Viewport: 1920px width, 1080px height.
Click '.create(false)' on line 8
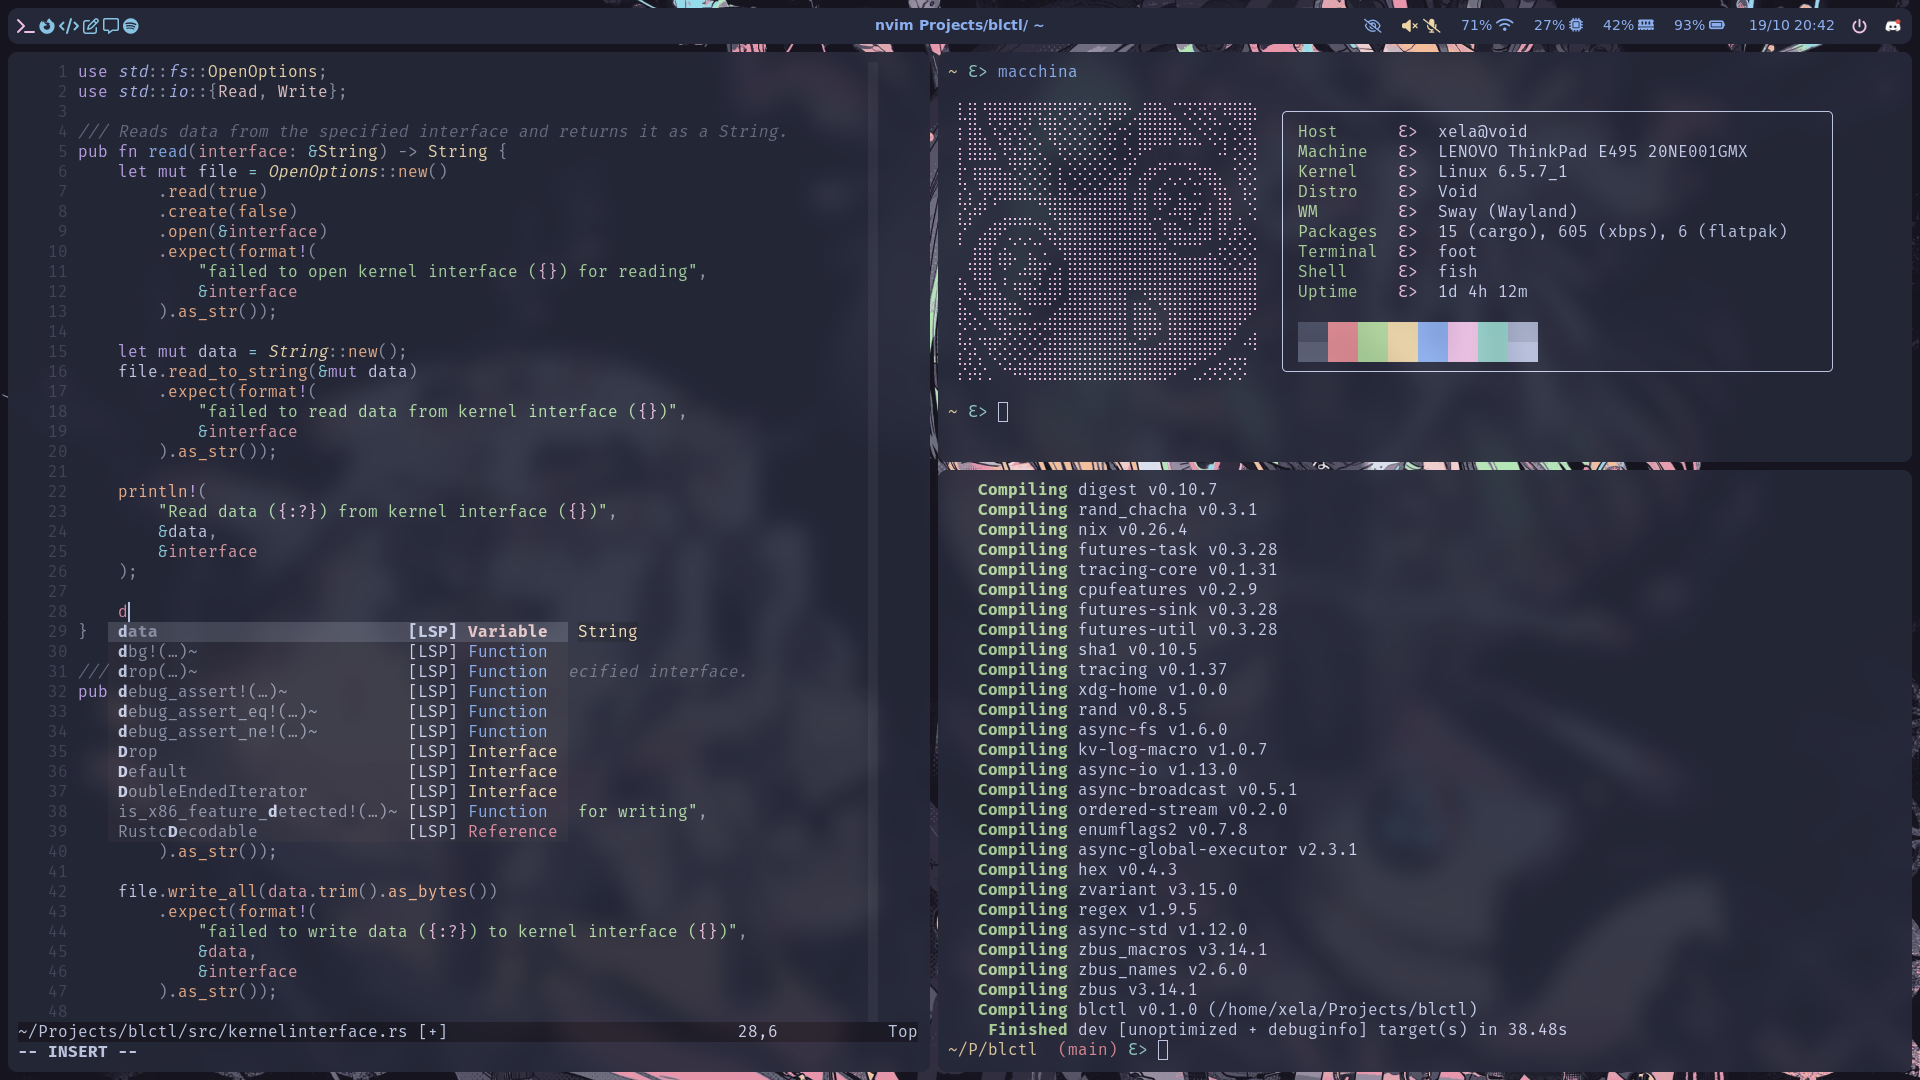click(x=228, y=212)
